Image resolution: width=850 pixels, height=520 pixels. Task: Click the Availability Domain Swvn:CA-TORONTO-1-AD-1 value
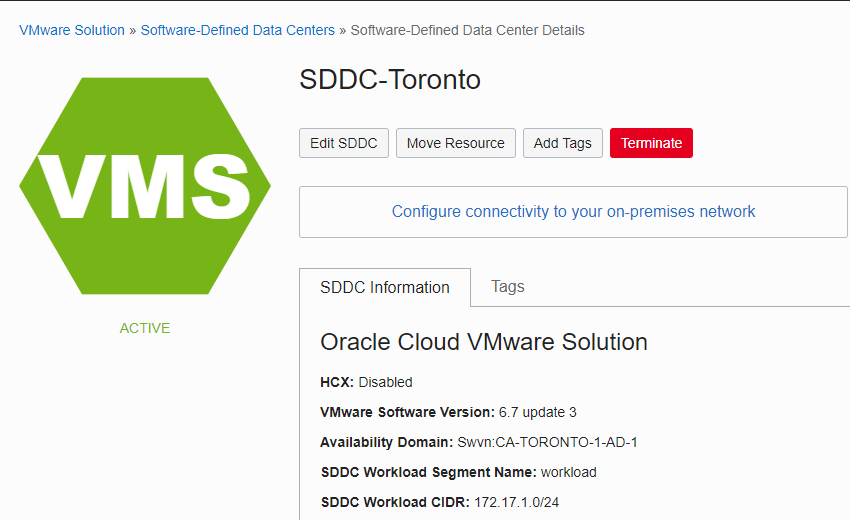tap(548, 442)
